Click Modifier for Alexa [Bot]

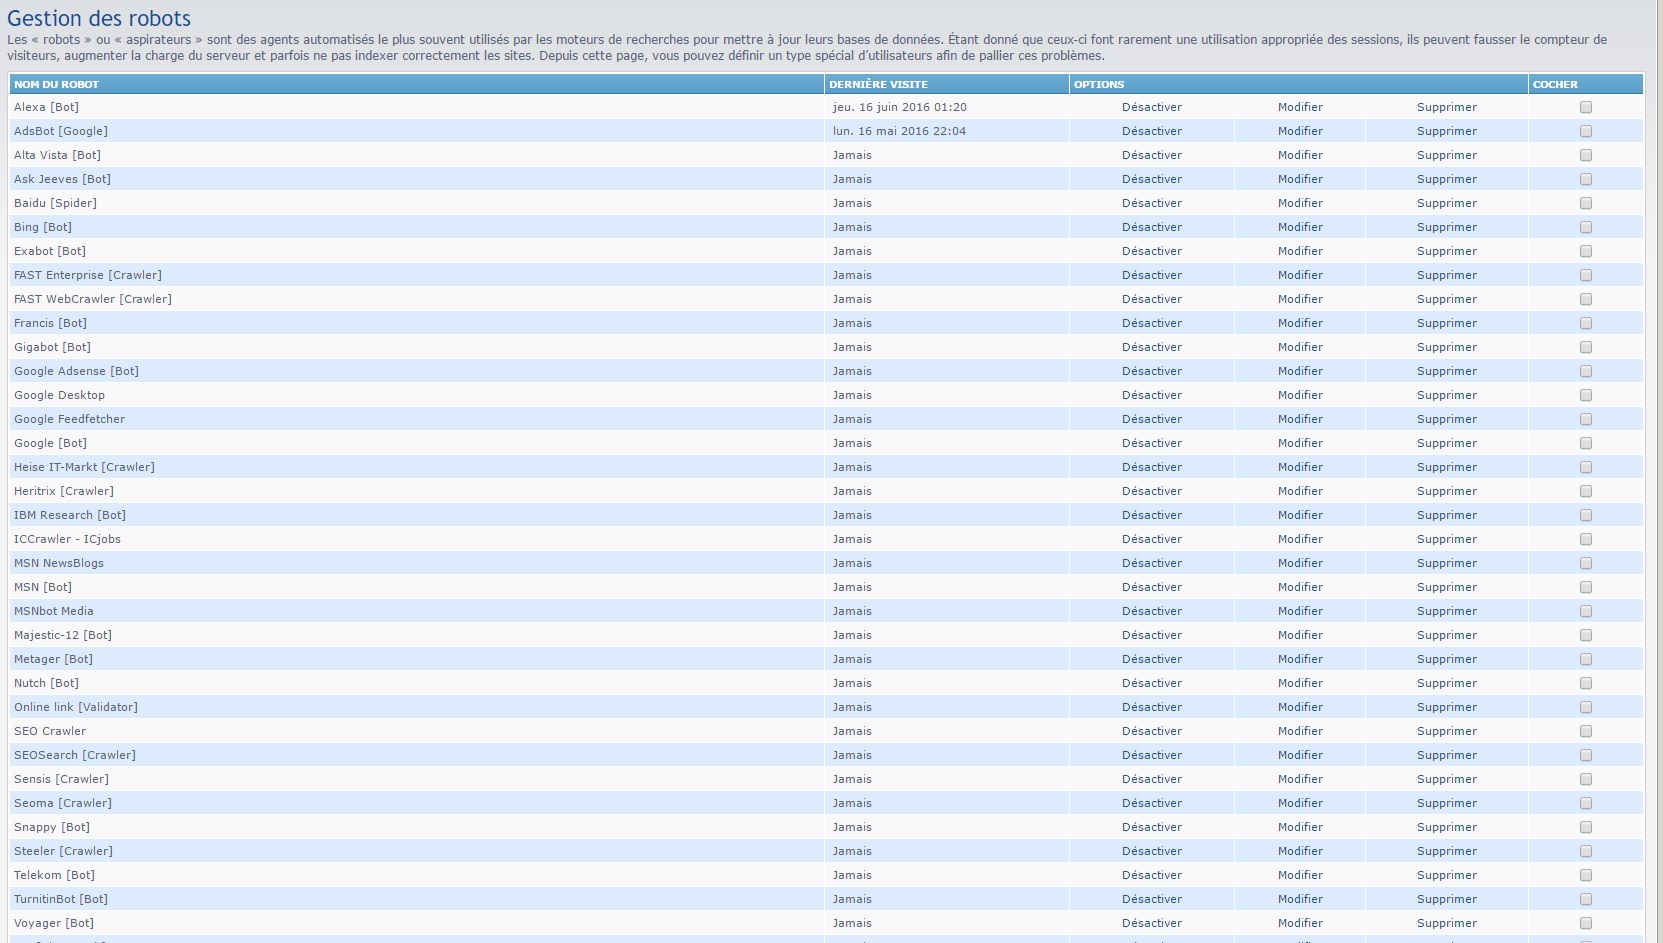[1300, 107]
